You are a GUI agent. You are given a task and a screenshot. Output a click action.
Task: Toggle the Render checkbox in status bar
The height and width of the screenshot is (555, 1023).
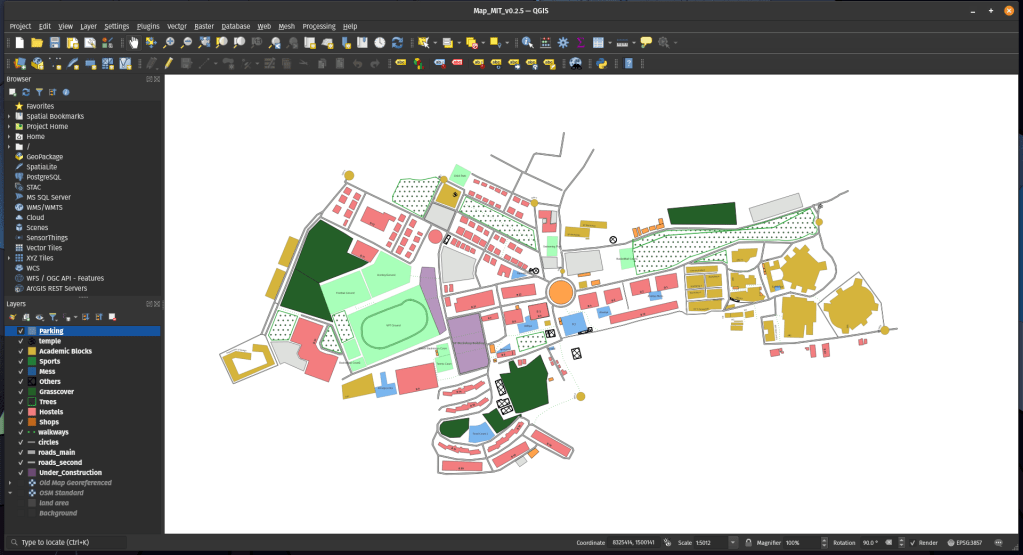click(x=911, y=542)
